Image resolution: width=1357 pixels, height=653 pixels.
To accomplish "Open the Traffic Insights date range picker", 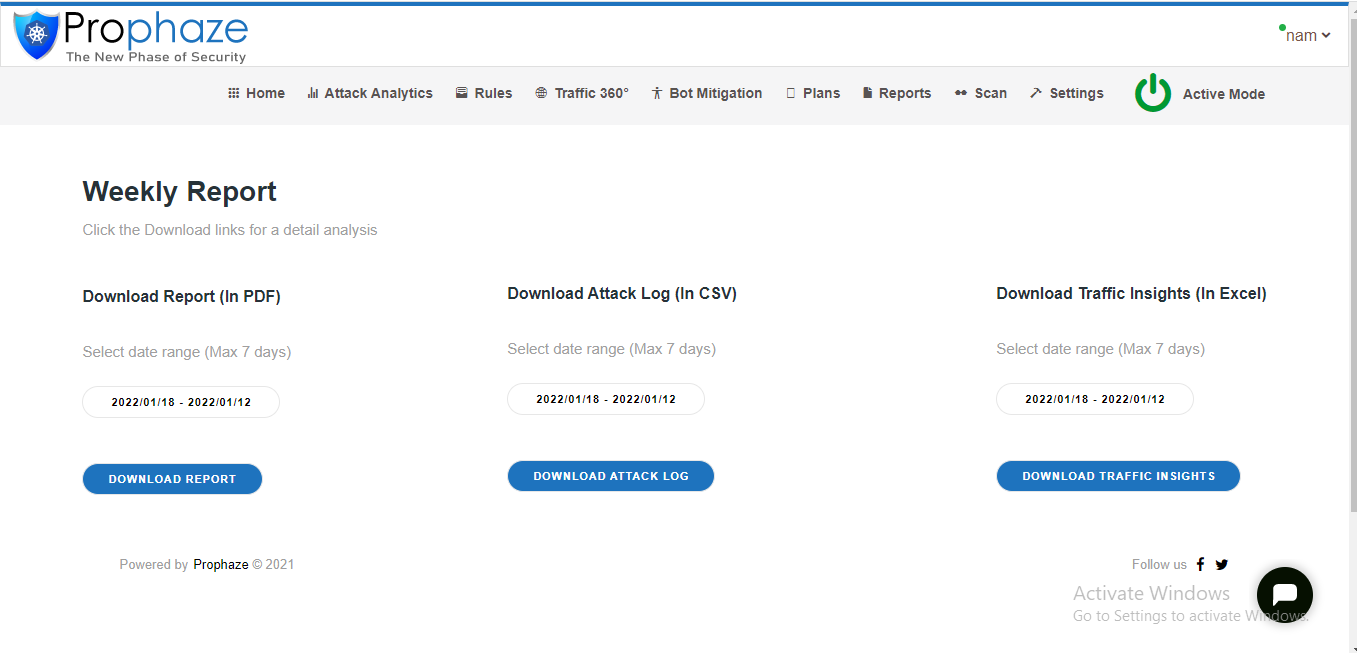I will 1095,399.
